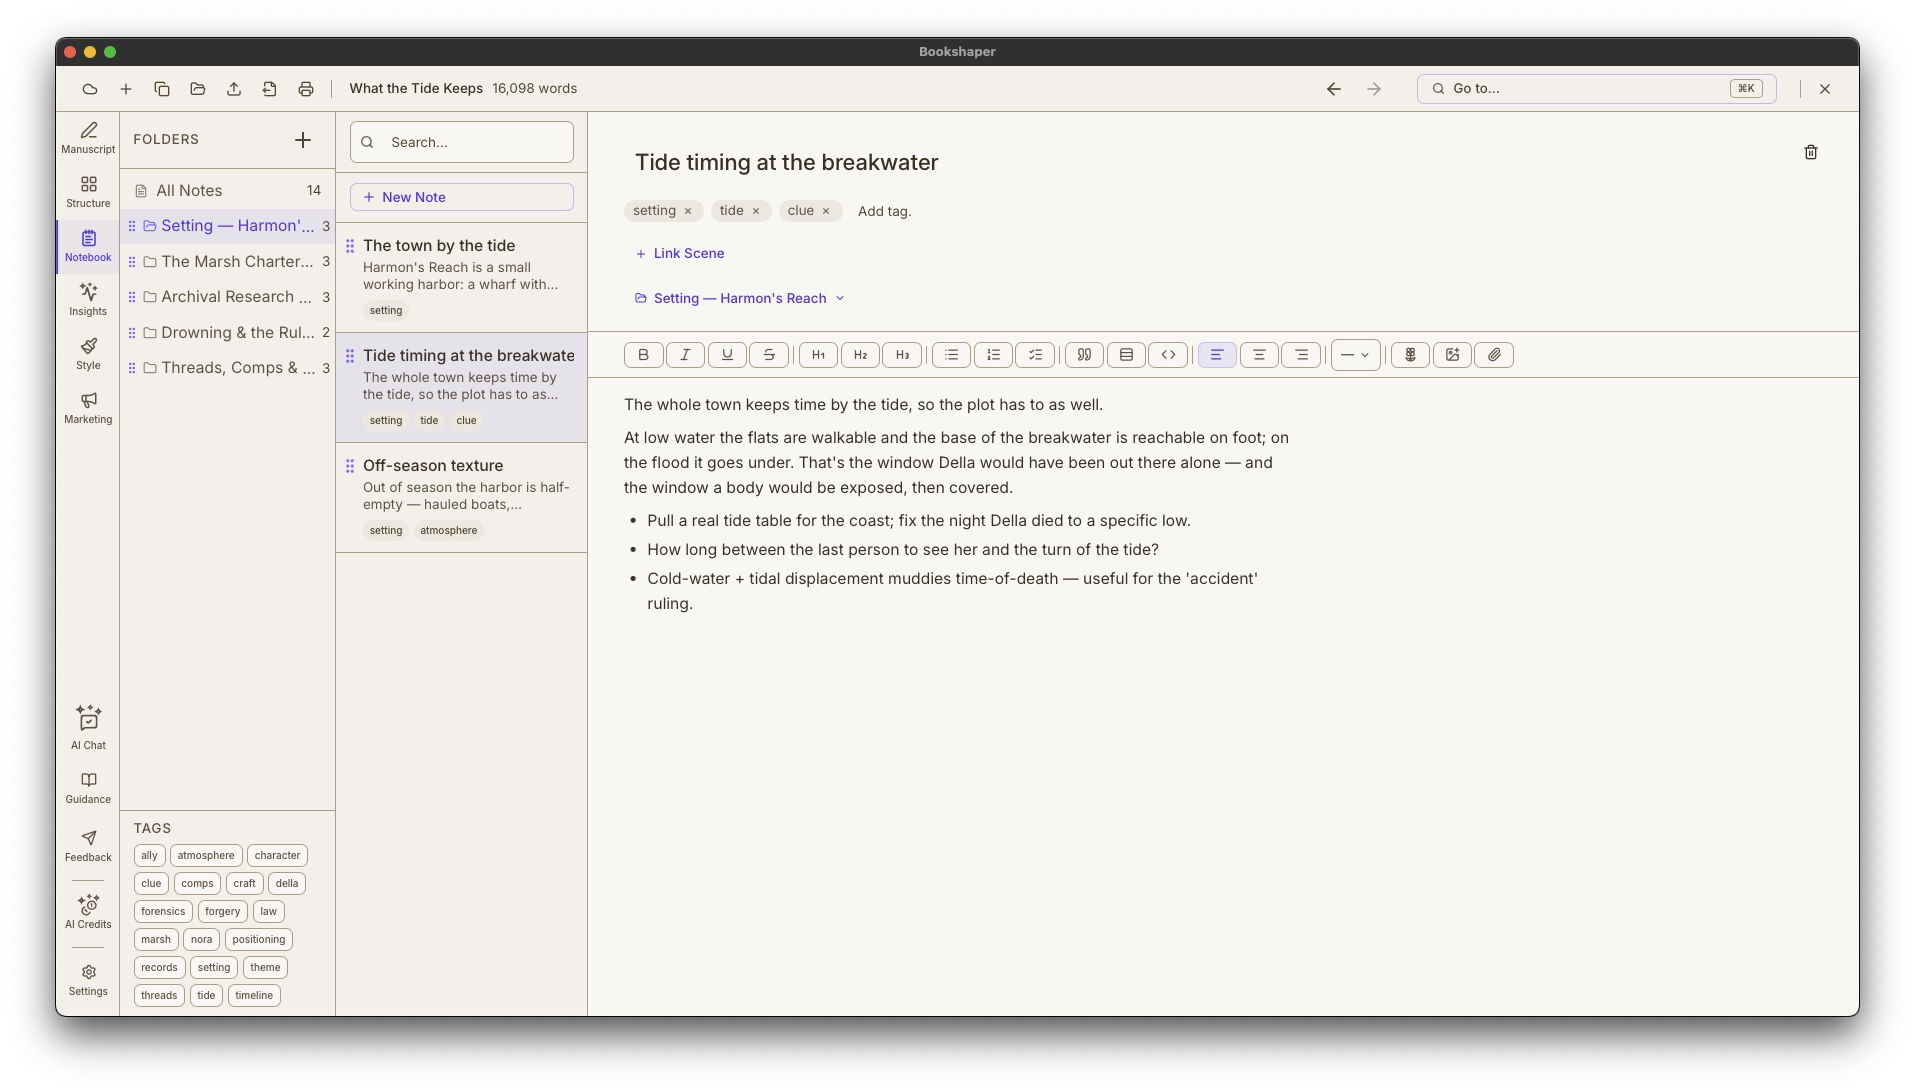Open The Marsh Charter folder
This screenshot has width=1915, height=1090.
click(227, 261)
